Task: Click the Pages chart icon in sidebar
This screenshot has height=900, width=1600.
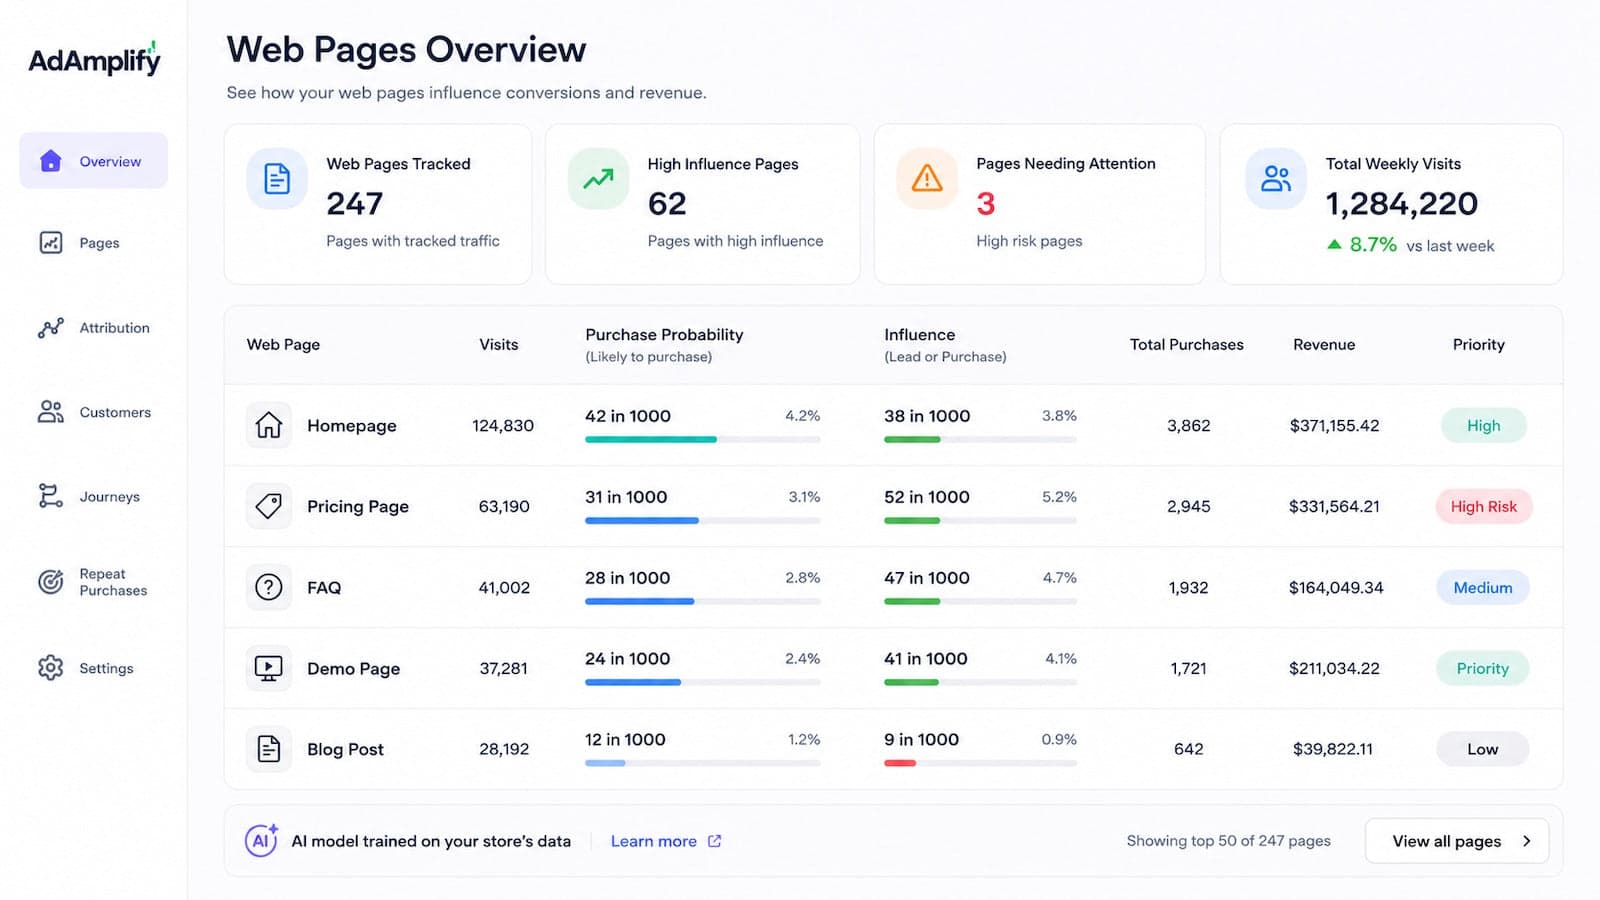Action: point(51,243)
